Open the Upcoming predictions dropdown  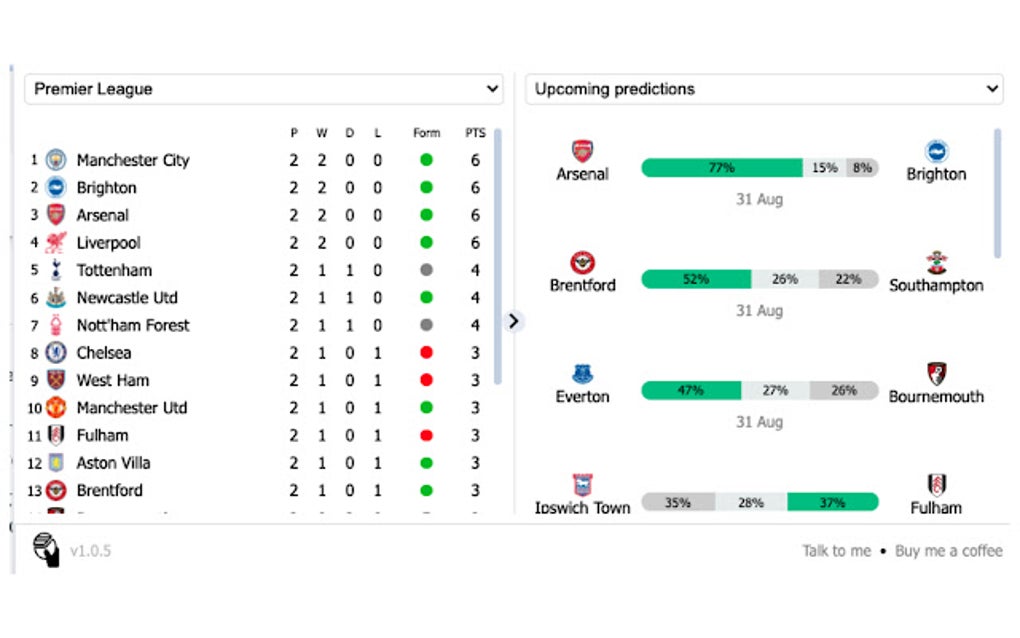tap(764, 89)
